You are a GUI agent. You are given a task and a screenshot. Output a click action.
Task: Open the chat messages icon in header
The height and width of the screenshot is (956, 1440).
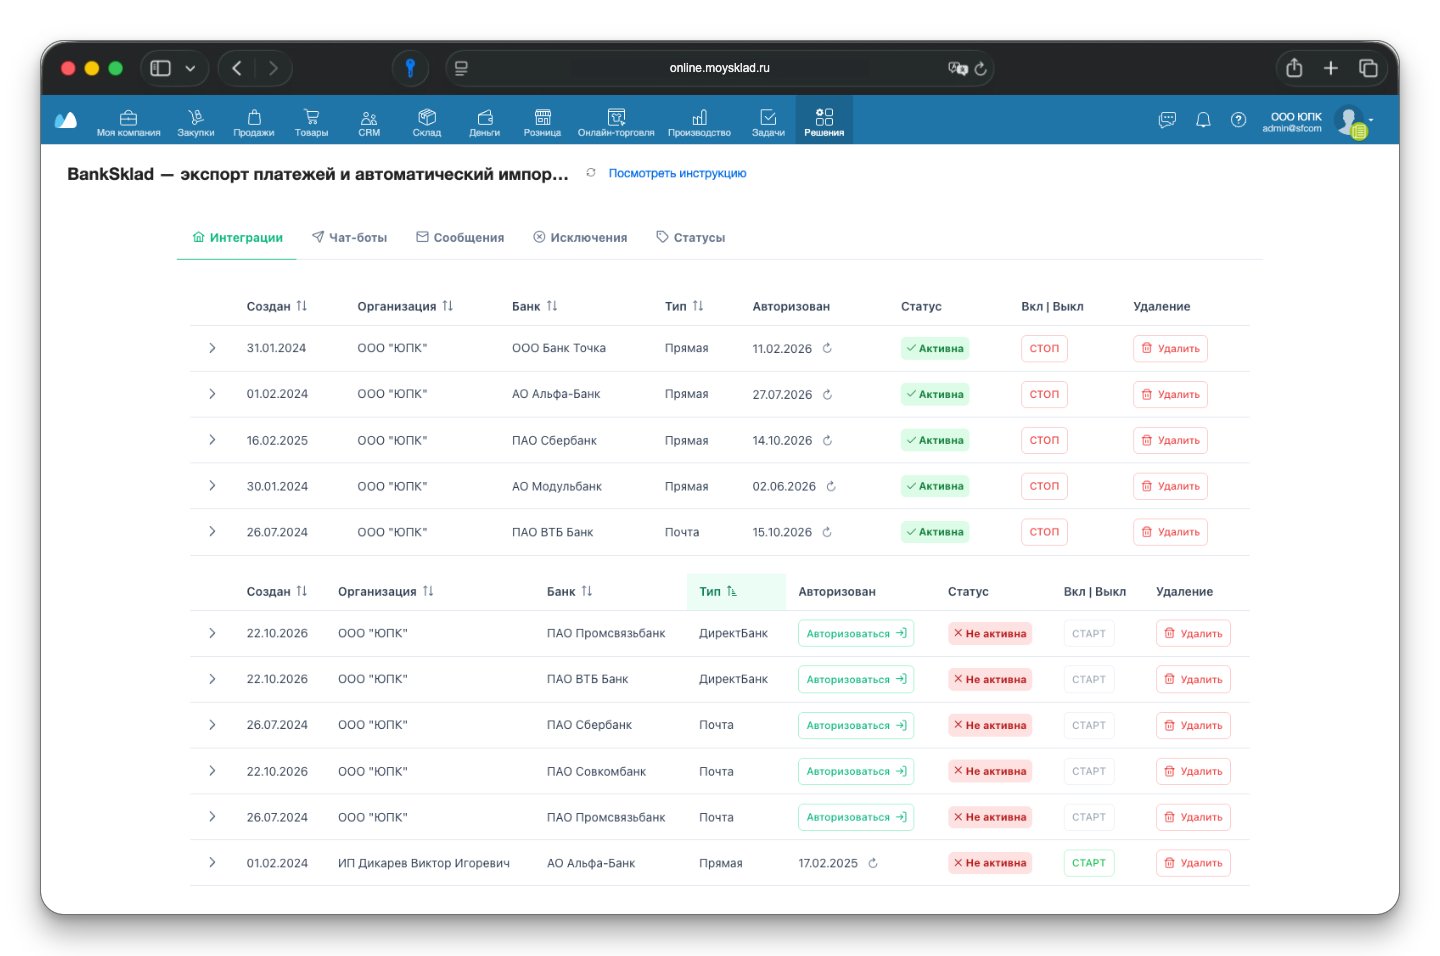1167,120
